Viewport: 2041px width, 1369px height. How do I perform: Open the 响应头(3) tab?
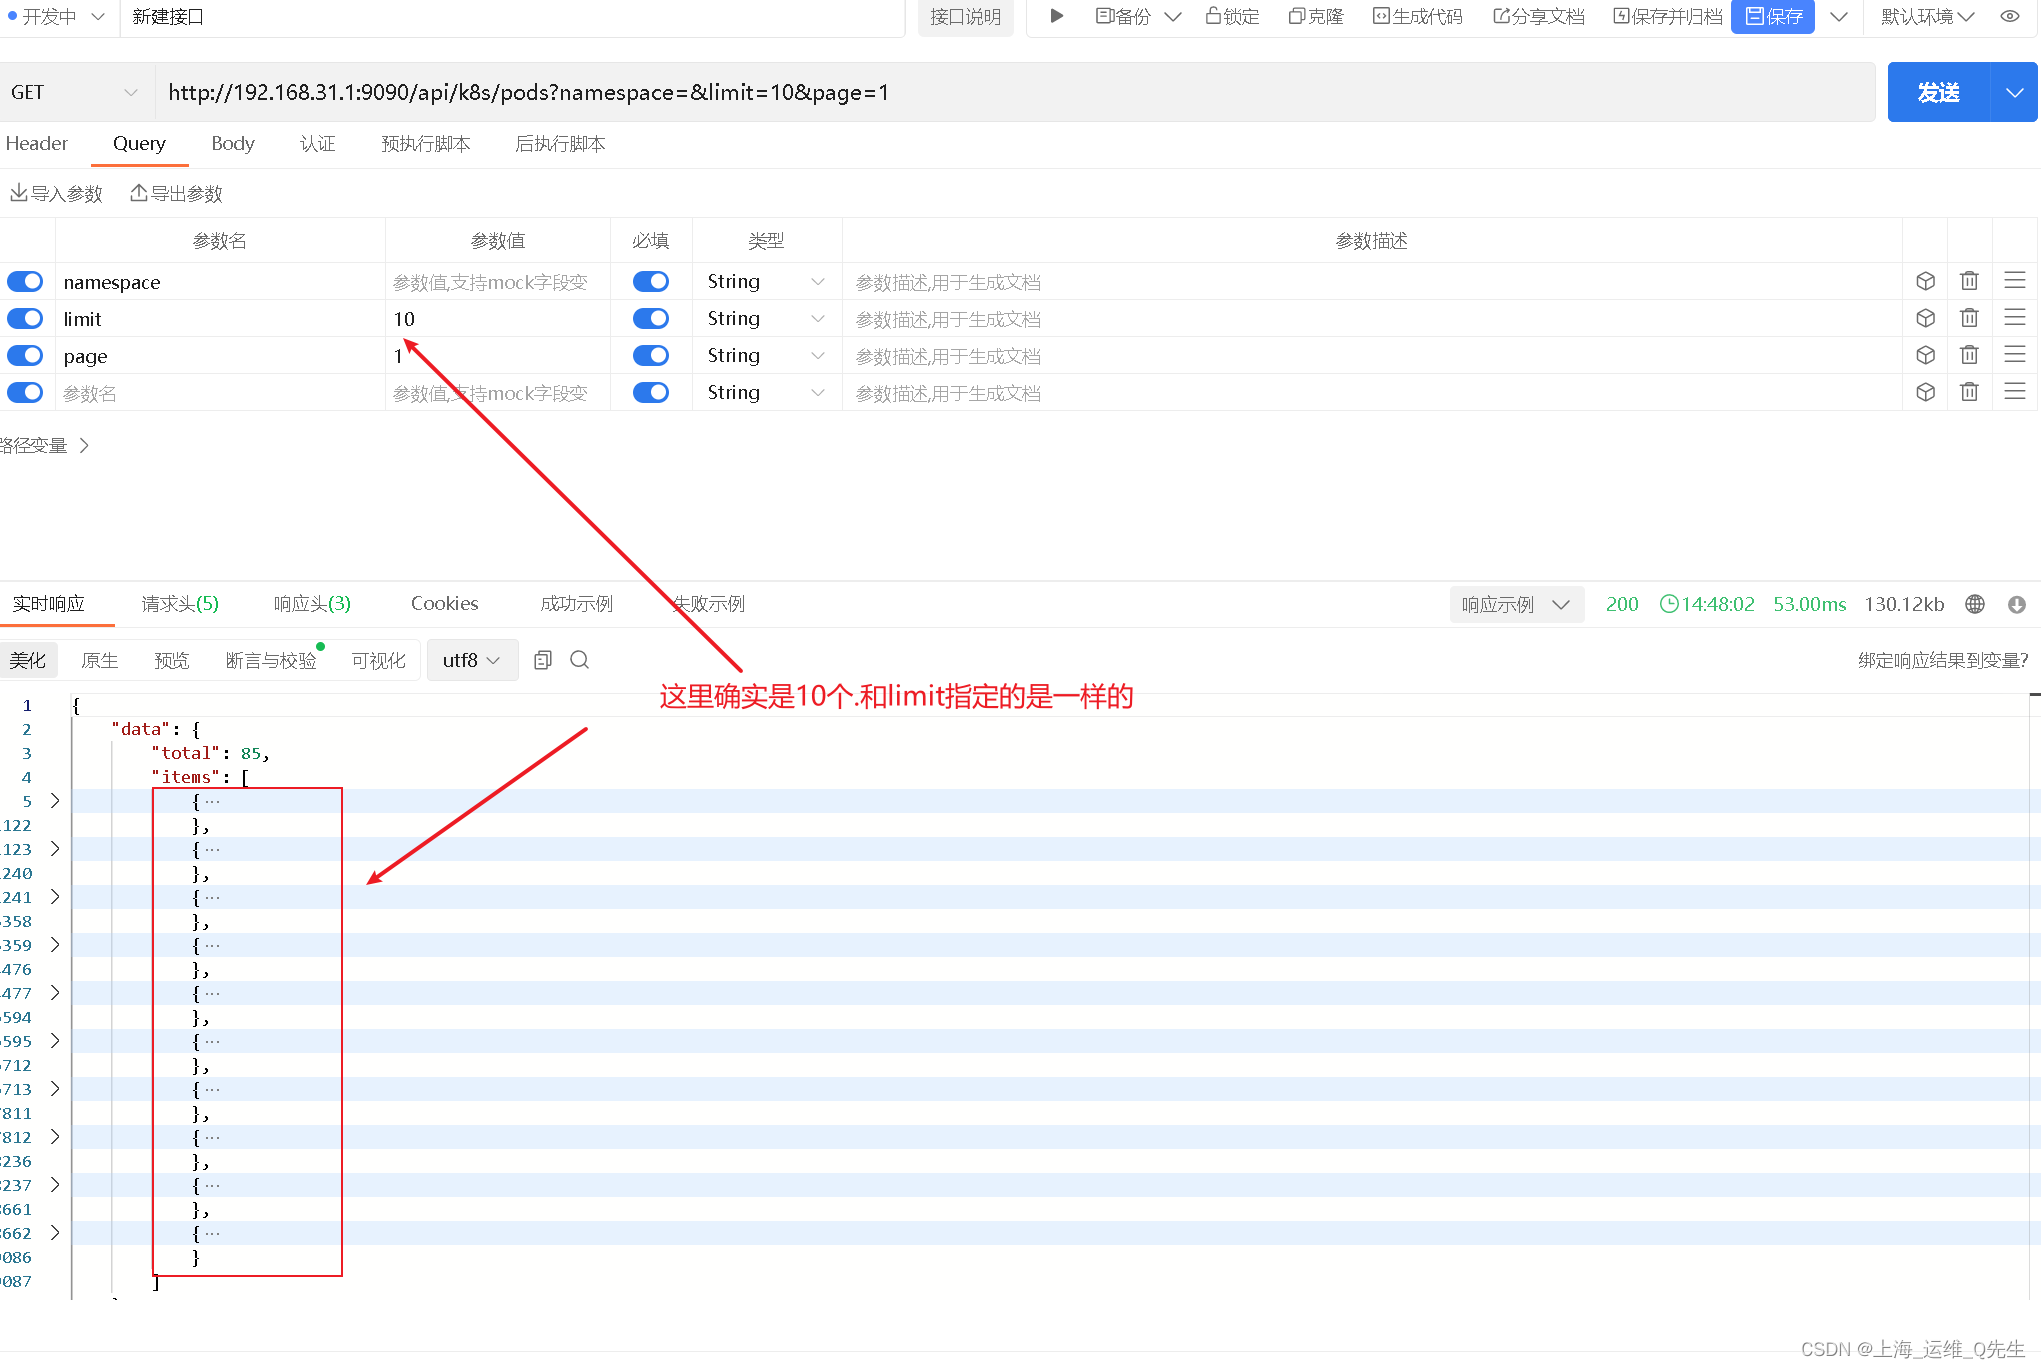pyautogui.click(x=312, y=604)
